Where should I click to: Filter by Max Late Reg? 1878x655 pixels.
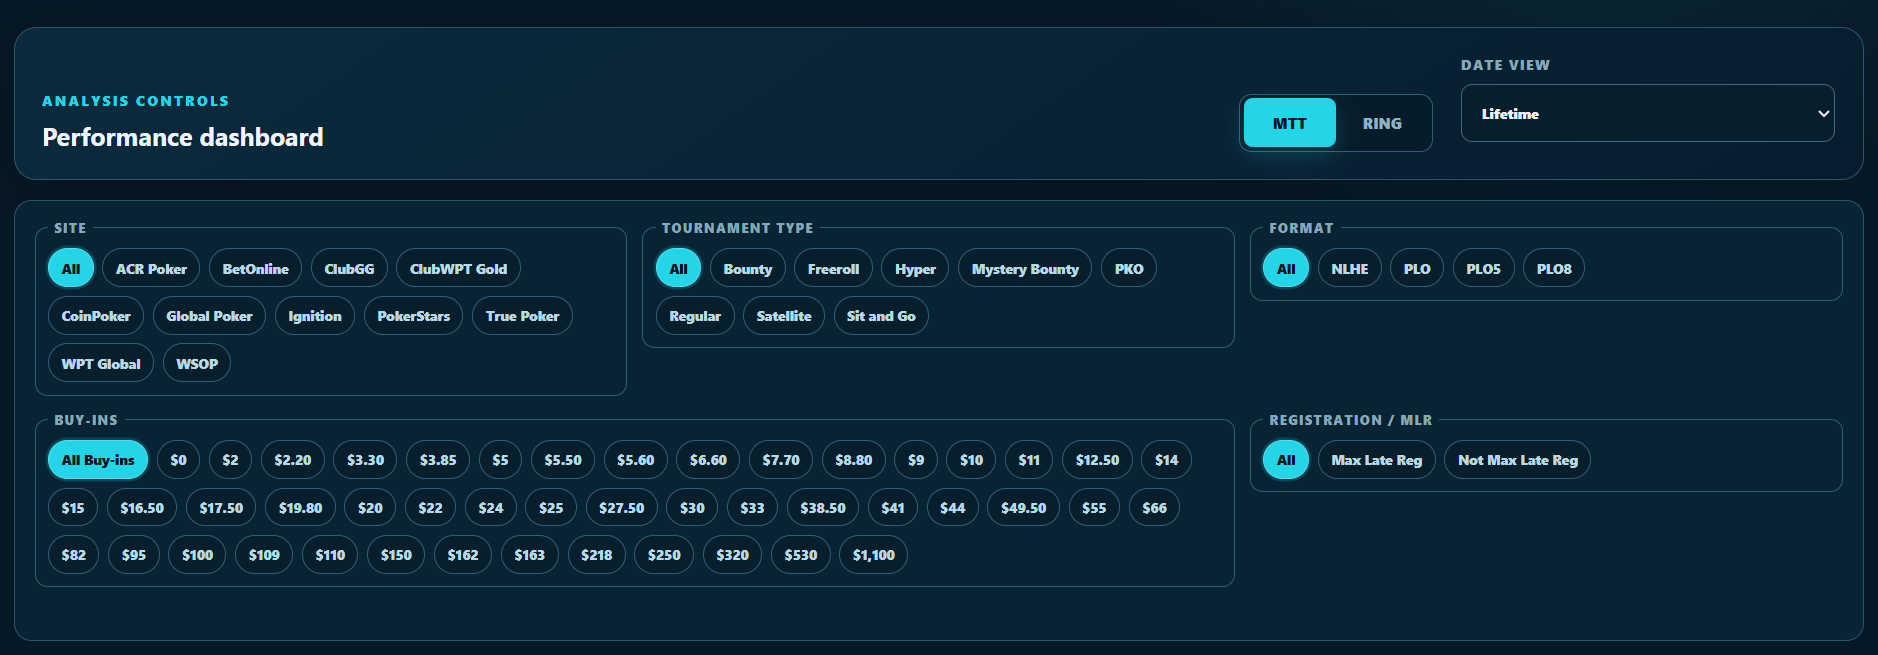pyautogui.click(x=1376, y=460)
